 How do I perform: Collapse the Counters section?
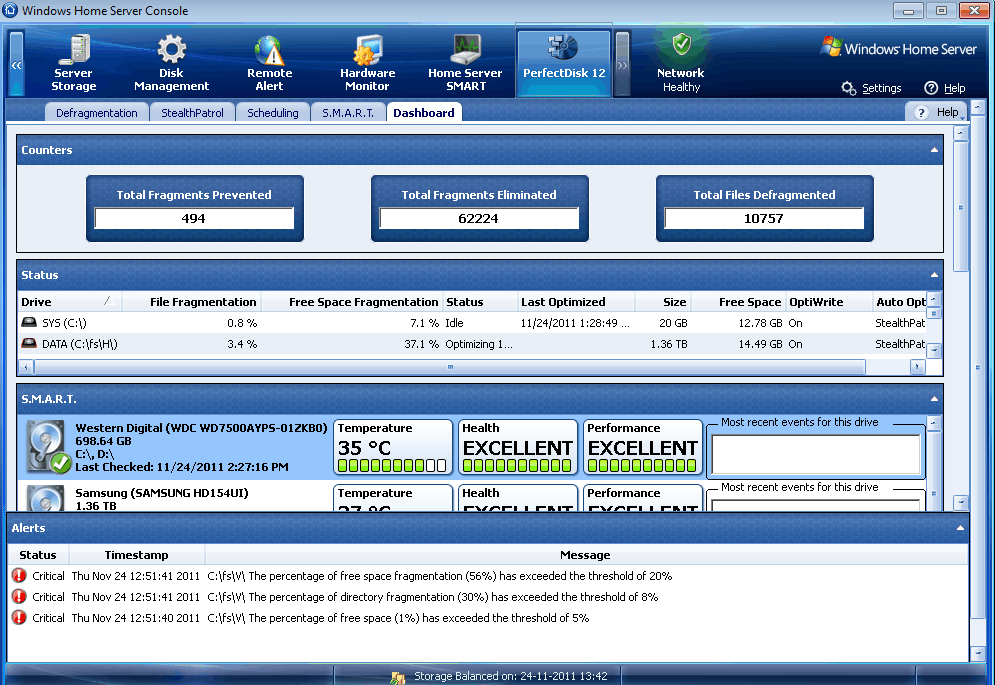pos(934,150)
